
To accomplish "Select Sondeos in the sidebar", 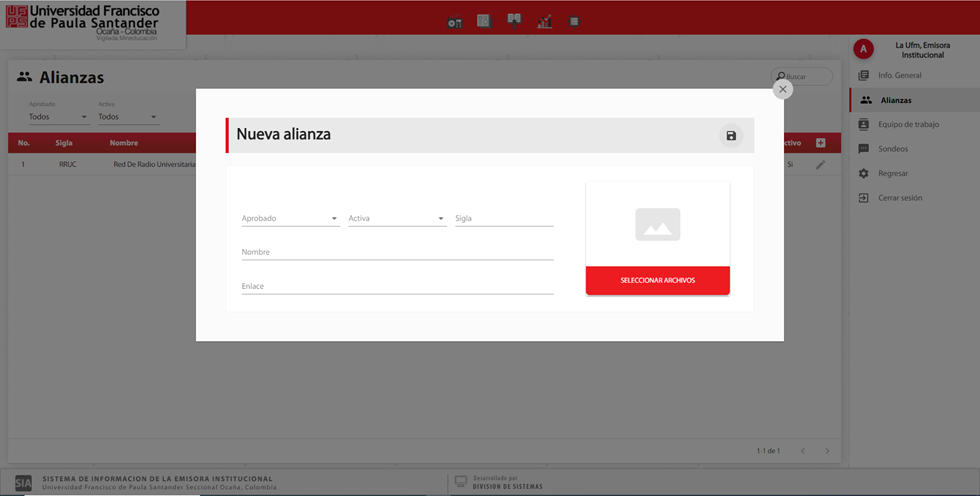I will (893, 149).
